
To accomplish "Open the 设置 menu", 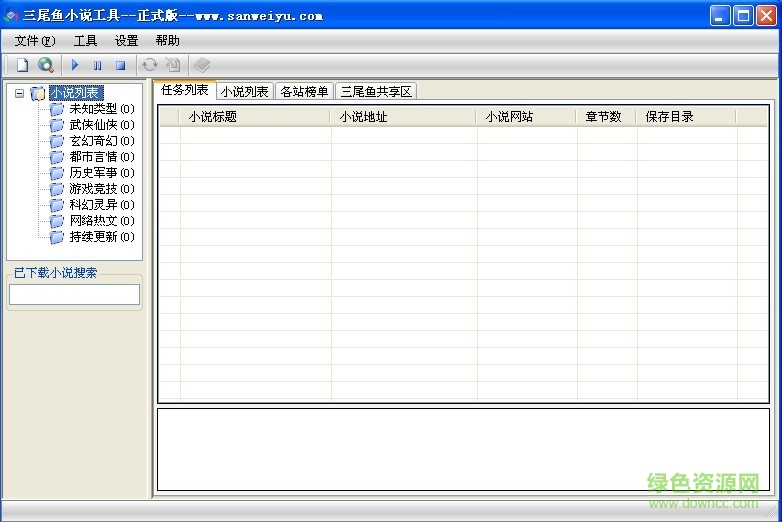I will pyautogui.click(x=126, y=40).
